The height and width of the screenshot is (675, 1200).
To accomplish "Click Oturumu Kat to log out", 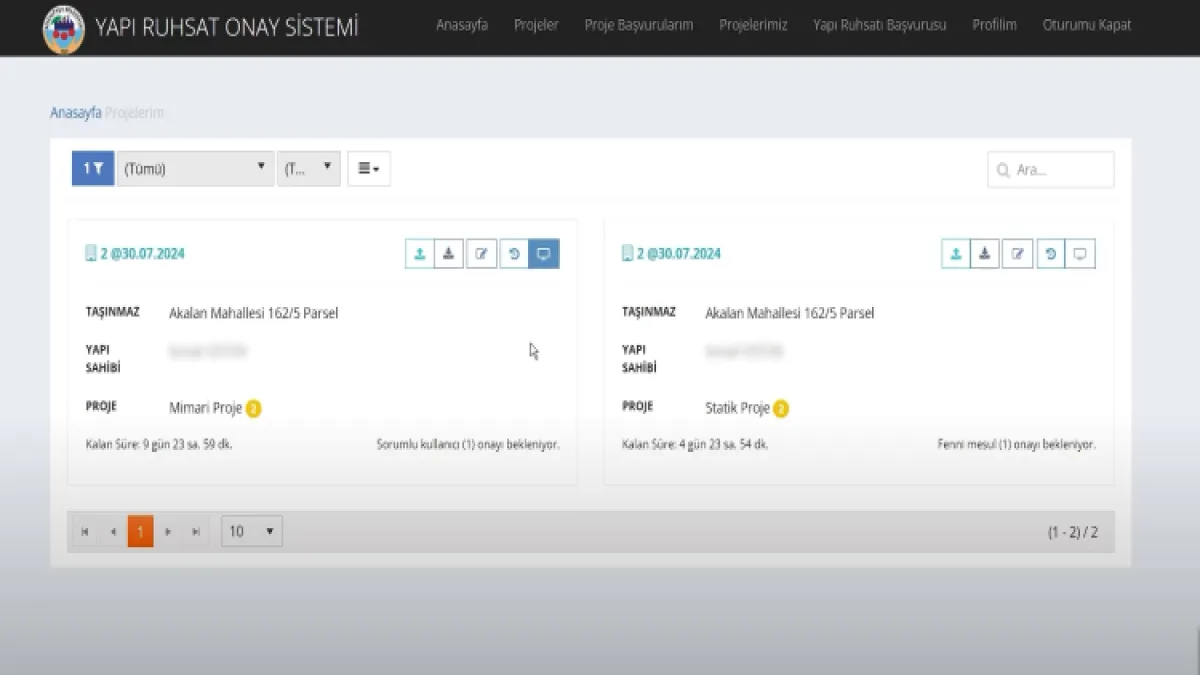I will tap(1086, 25).
